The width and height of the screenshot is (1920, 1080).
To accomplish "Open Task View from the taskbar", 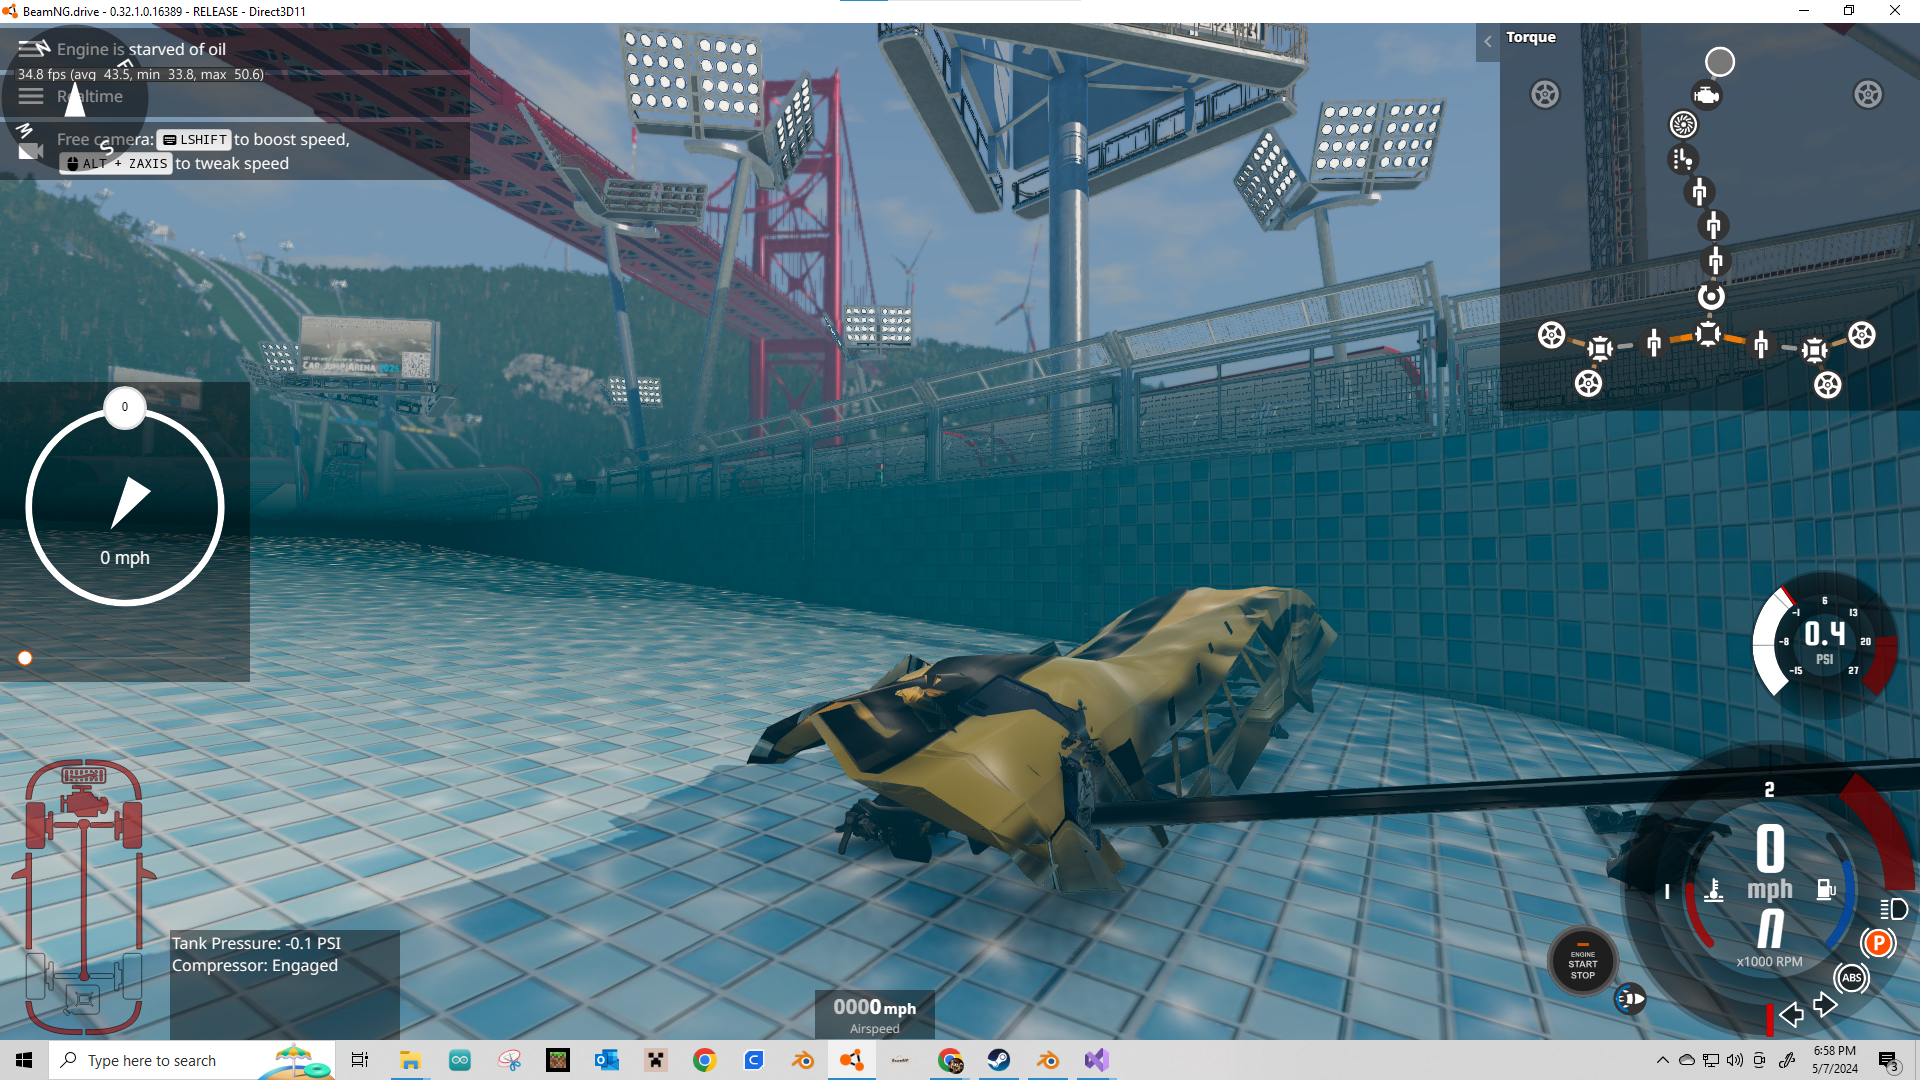I will [360, 1060].
